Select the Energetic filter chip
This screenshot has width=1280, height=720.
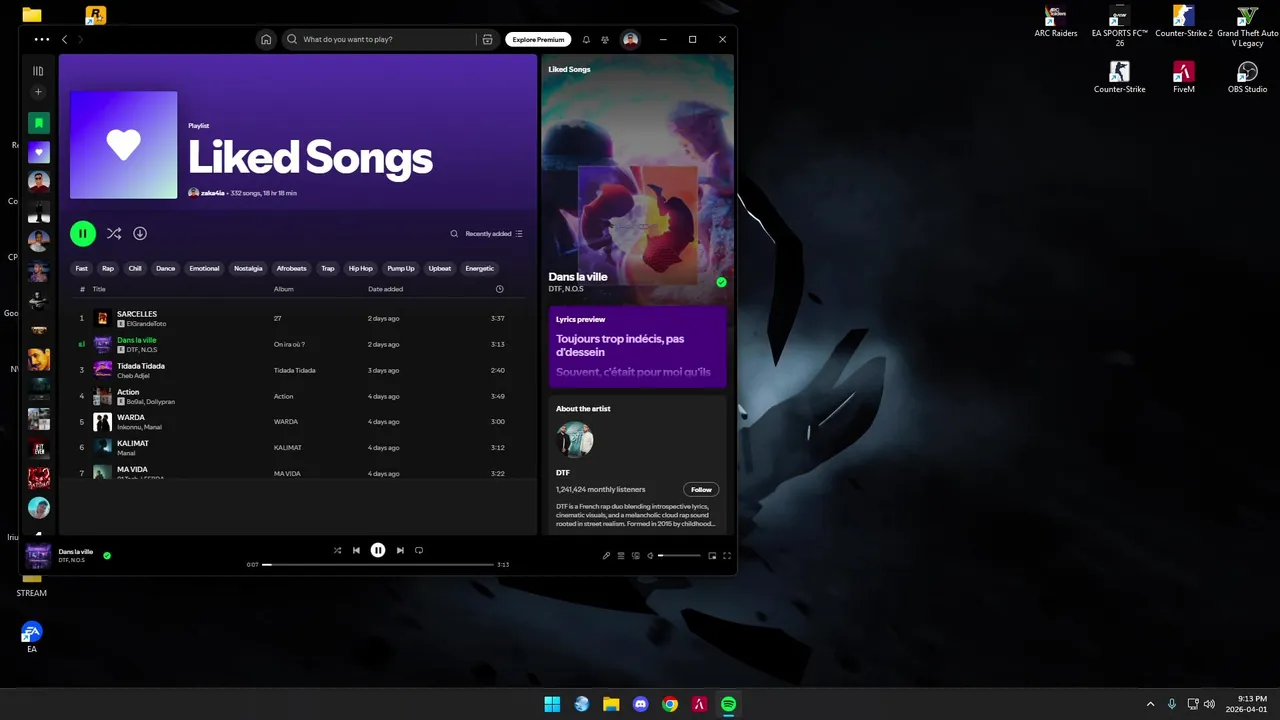click(480, 268)
